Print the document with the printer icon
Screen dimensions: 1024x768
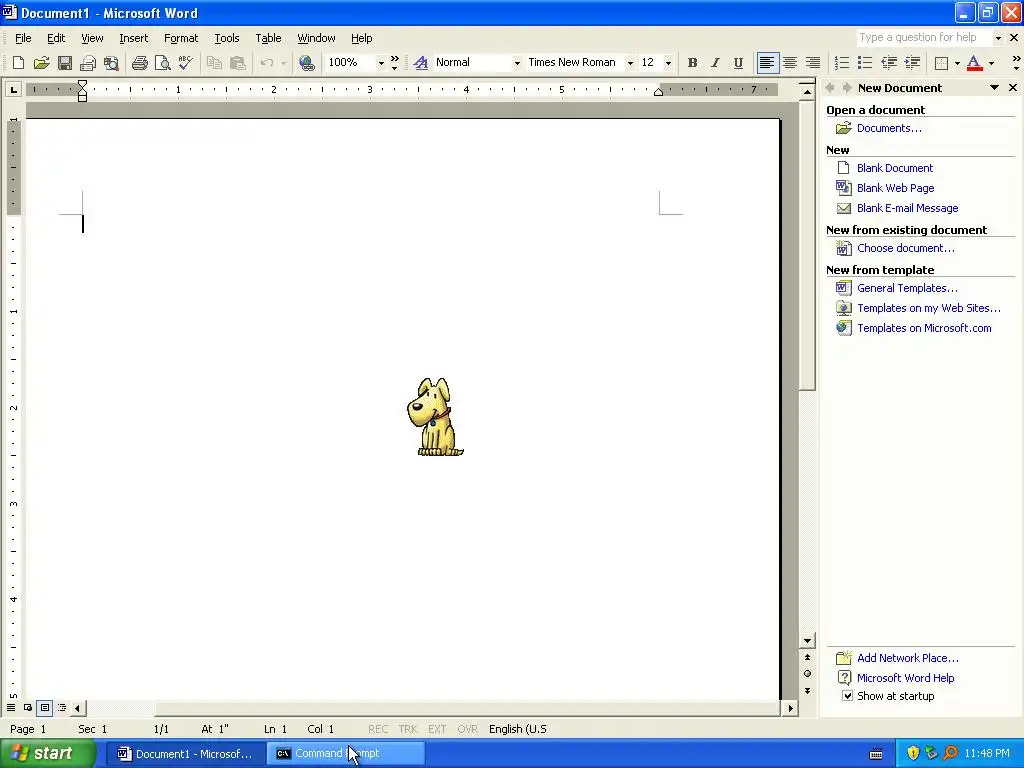140,63
